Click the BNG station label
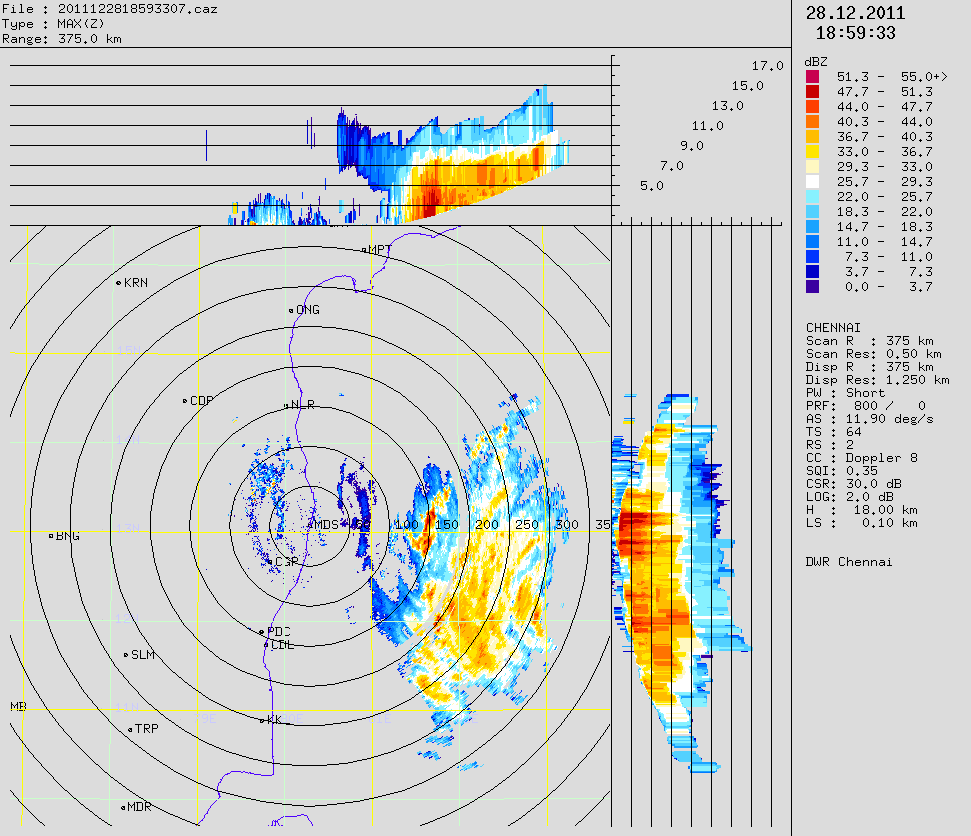 point(67,536)
